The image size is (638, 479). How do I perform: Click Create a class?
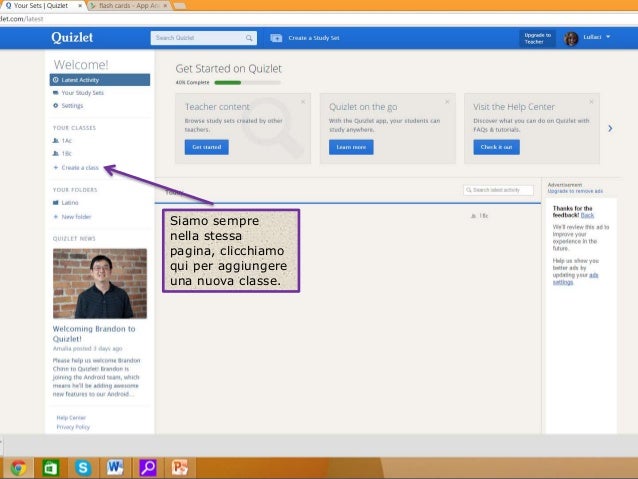coord(80,167)
